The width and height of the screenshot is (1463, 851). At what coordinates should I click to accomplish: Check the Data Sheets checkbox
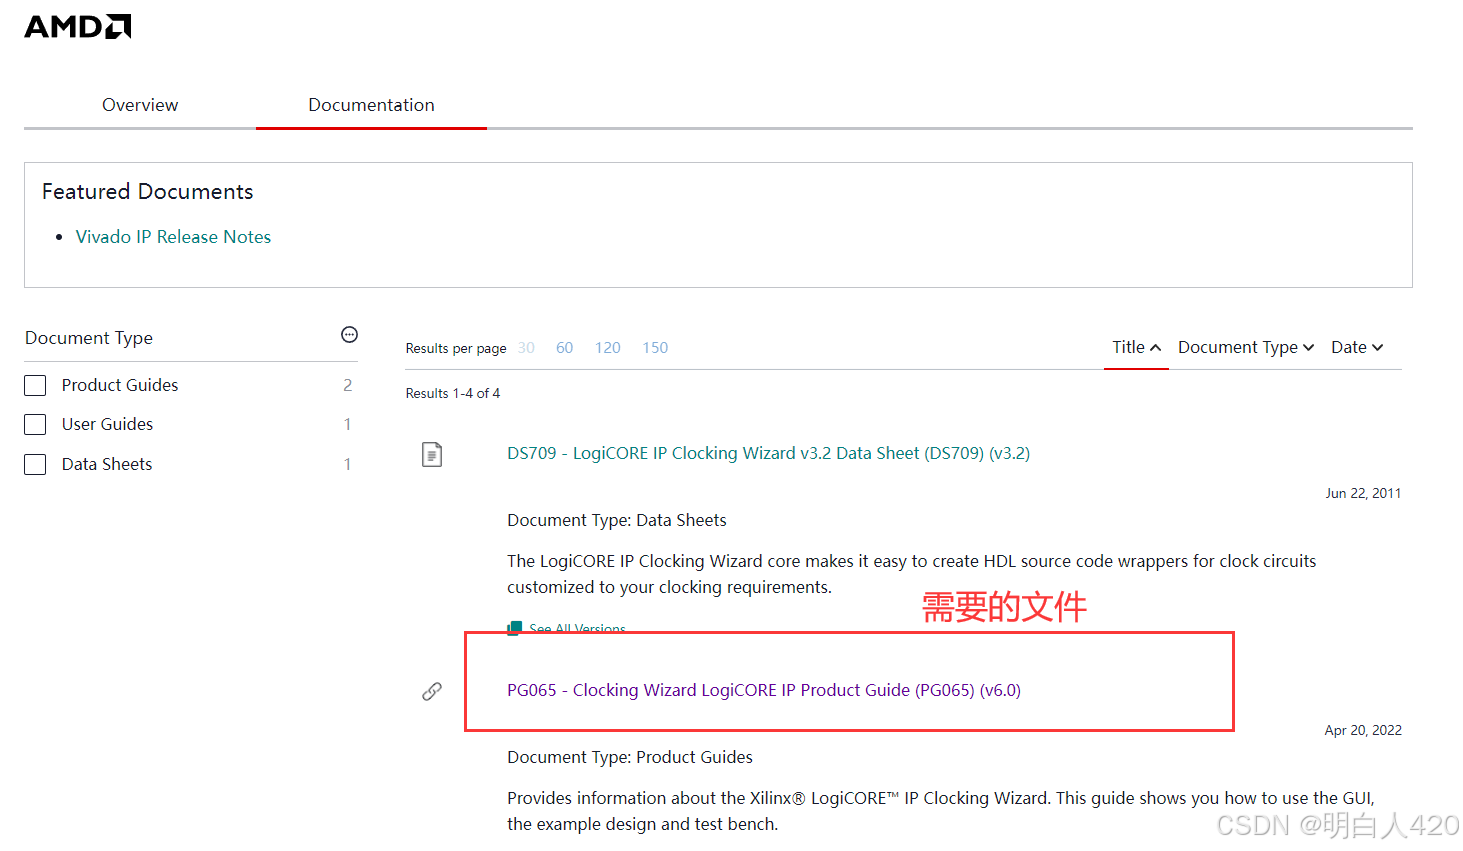[x=35, y=465]
